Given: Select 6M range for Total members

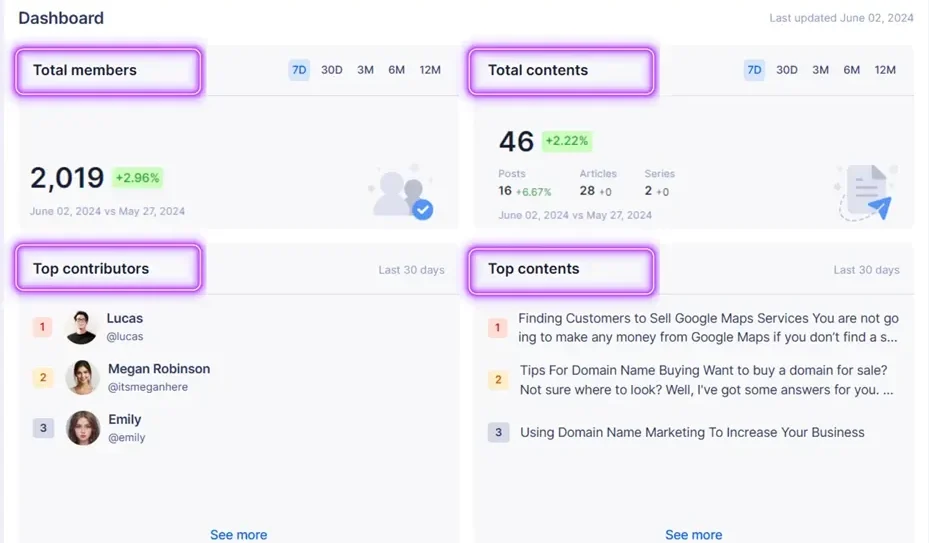Looking at the screenshot, I should [x=396, y=70].
